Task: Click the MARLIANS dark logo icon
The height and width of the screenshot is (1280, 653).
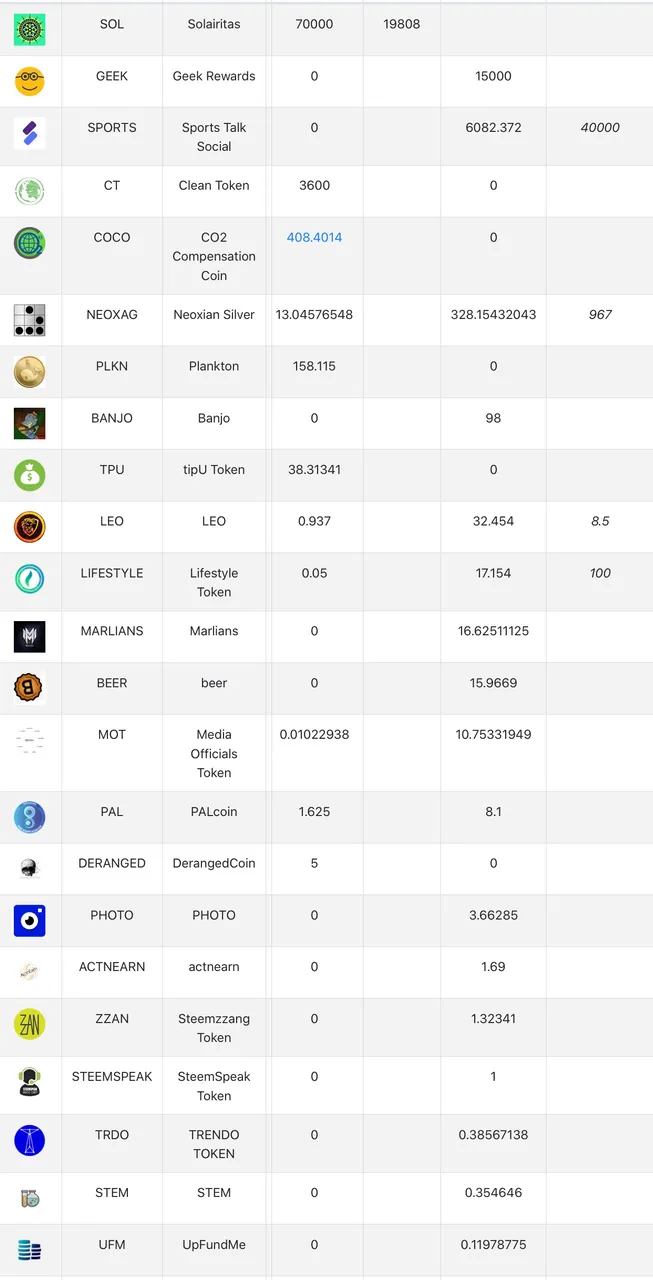Action: click(x=30, y=637)
